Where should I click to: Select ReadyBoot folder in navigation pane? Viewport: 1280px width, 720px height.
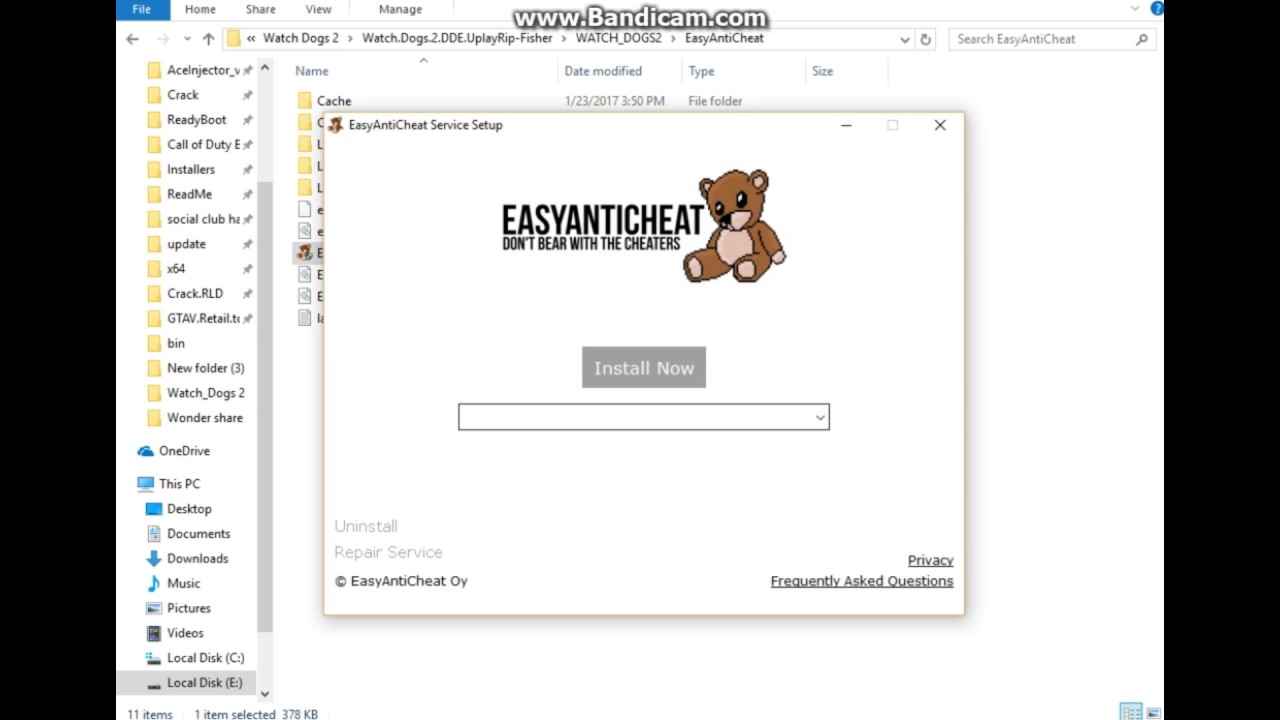coord(197,120)
